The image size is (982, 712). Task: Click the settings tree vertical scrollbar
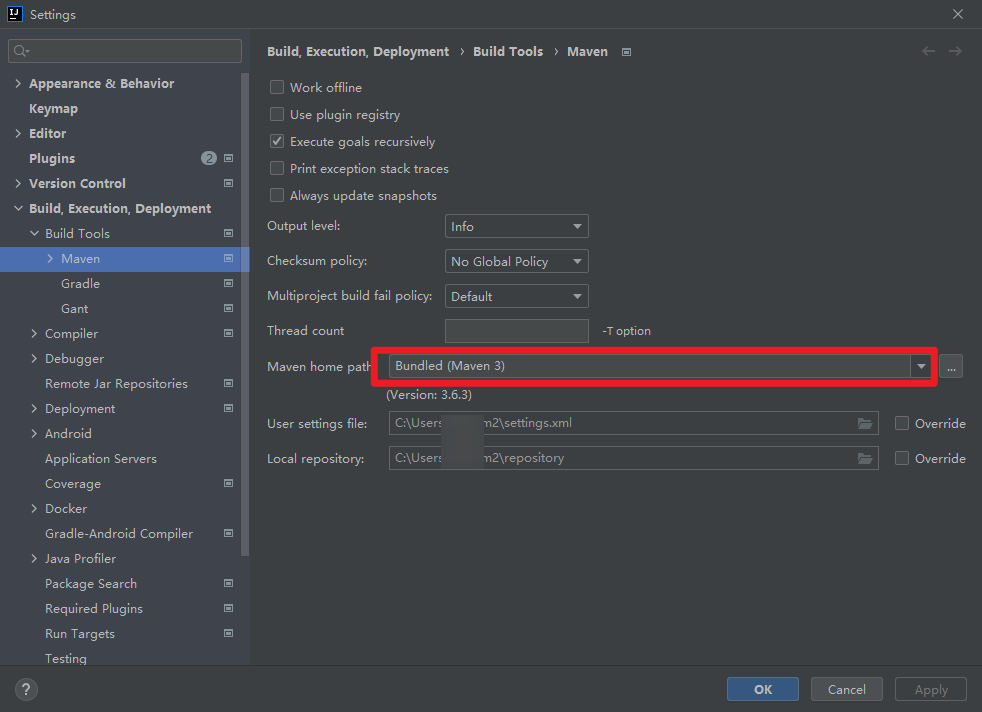[x=245, y=313]
